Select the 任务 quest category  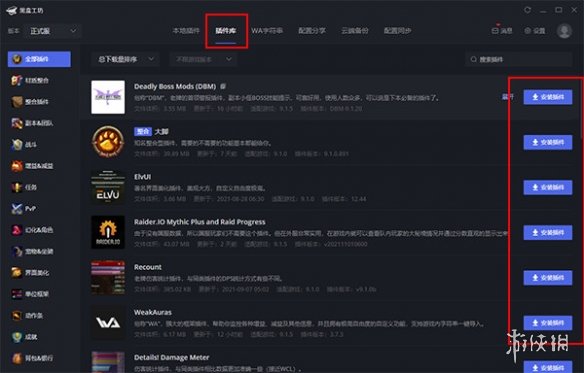tap(25, 187)
